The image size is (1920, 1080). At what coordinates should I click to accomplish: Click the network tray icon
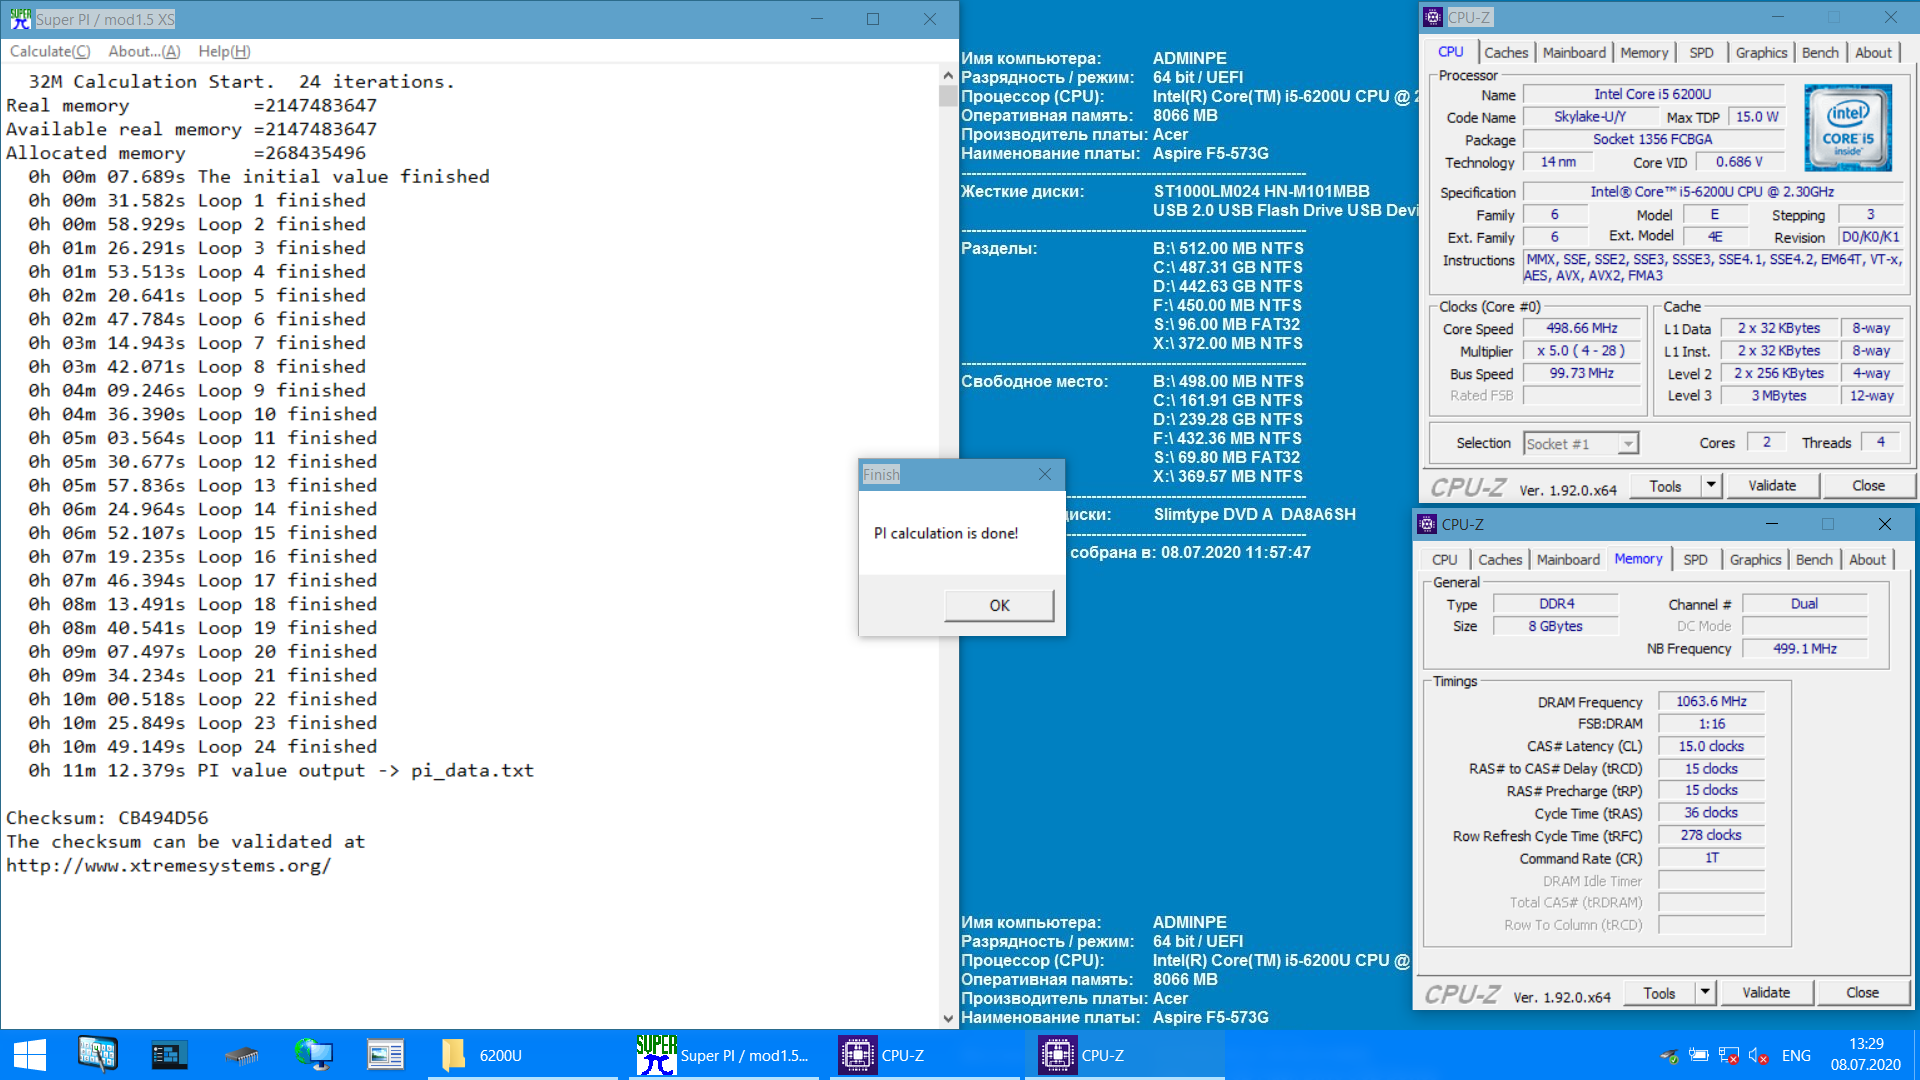1727,1055
